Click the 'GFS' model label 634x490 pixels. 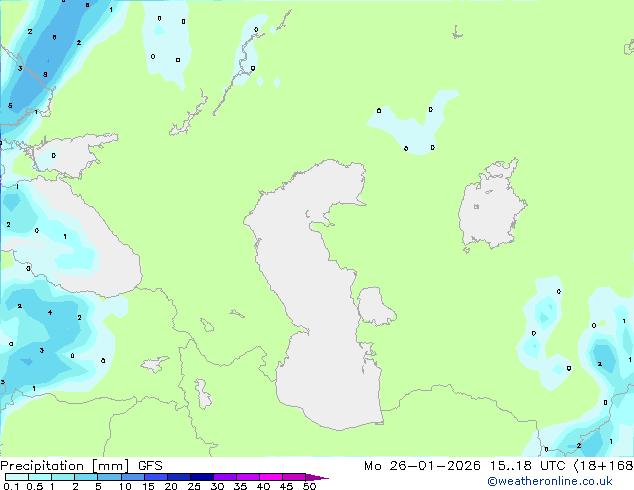[150, 466]
